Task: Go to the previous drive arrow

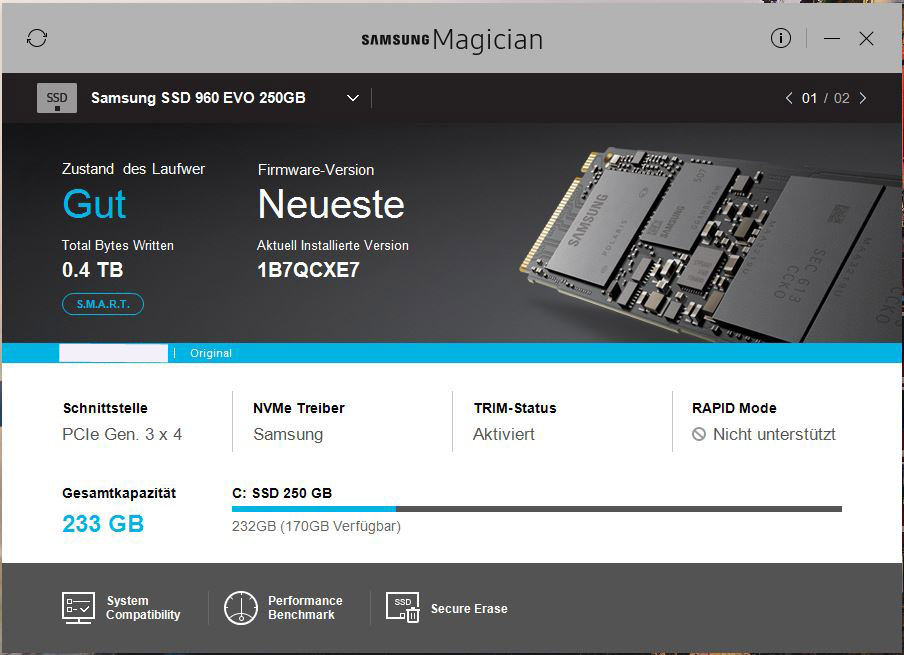Action: coord(789,98)
